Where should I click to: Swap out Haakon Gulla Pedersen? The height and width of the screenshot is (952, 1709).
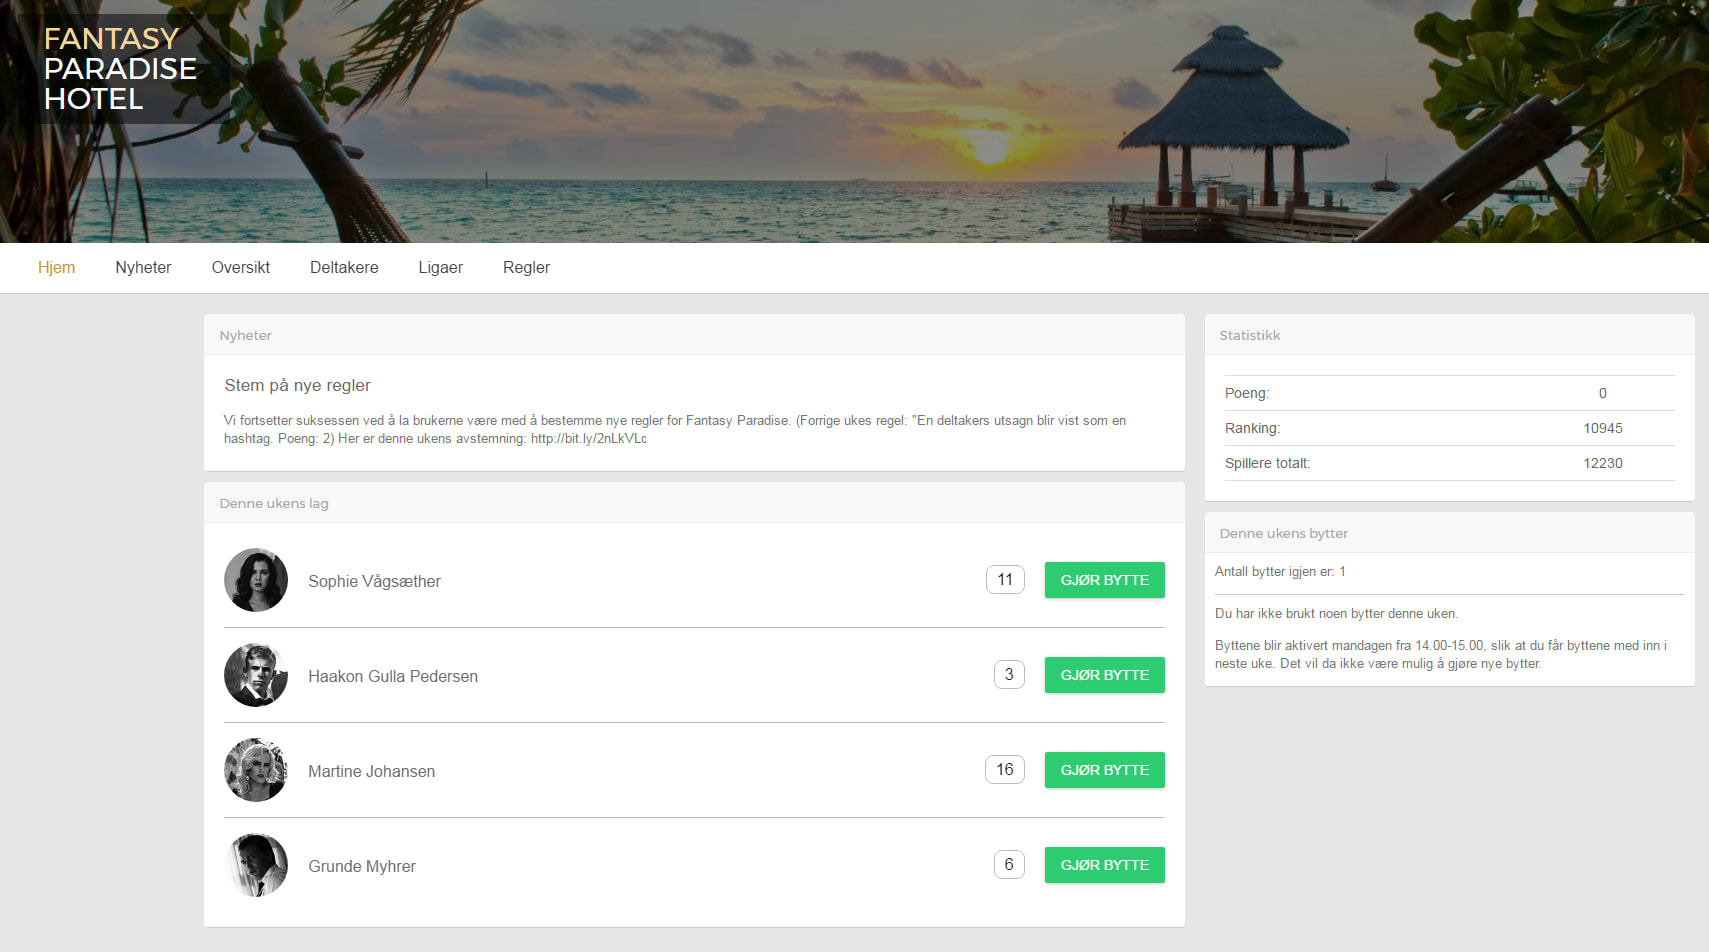pyautogui.click(x=1104, y=675)
